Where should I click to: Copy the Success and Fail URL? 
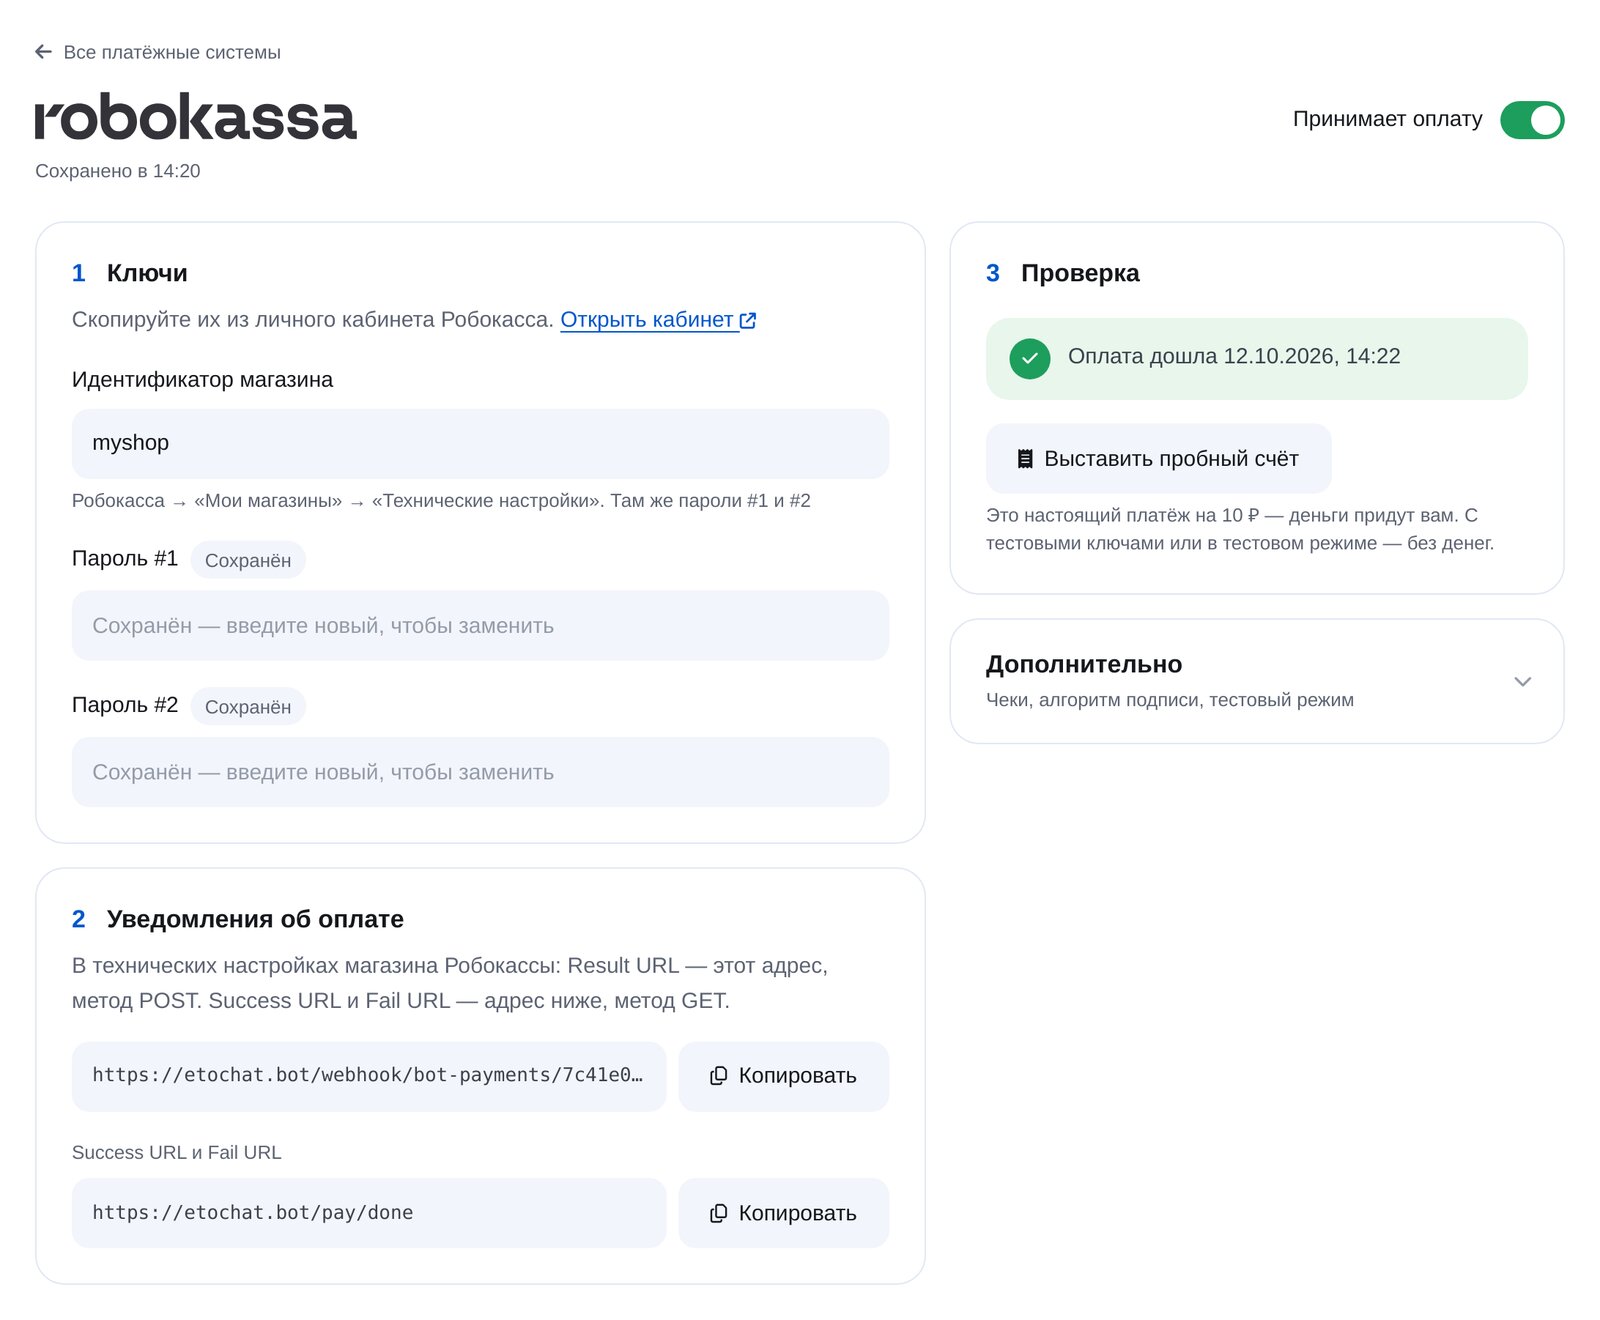(x=783, y=1213)
